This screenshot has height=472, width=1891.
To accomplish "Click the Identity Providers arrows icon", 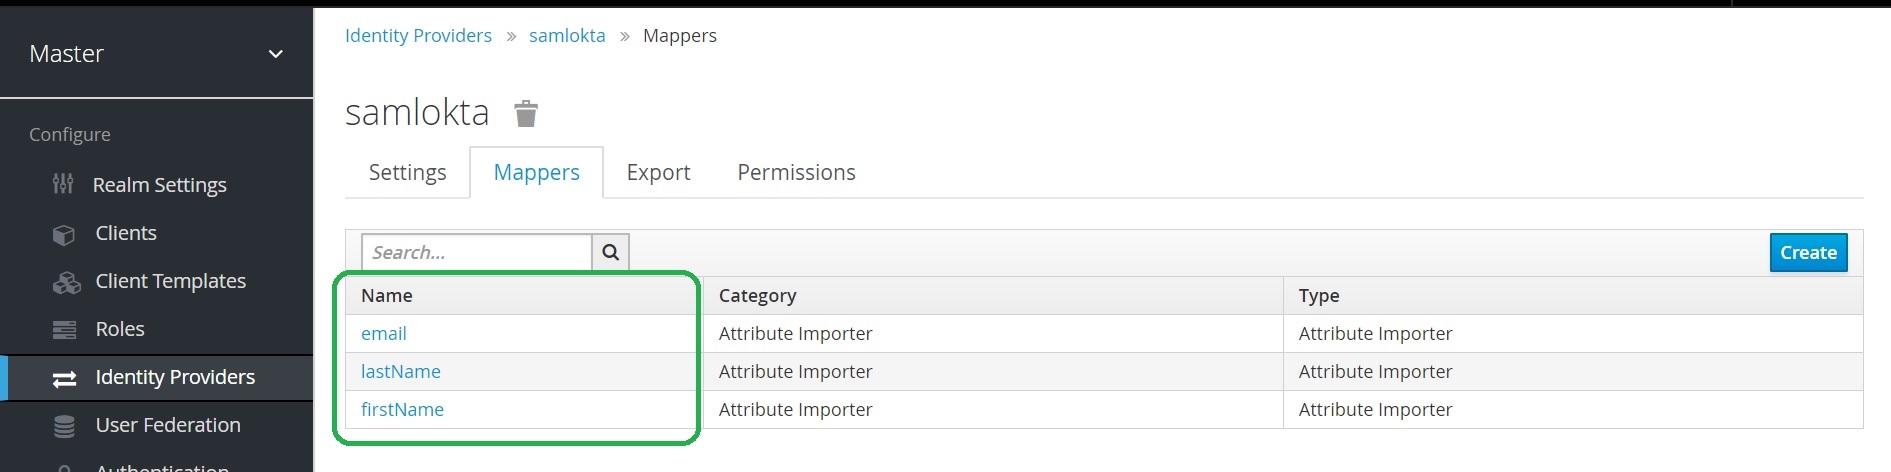I will (64, 378).
